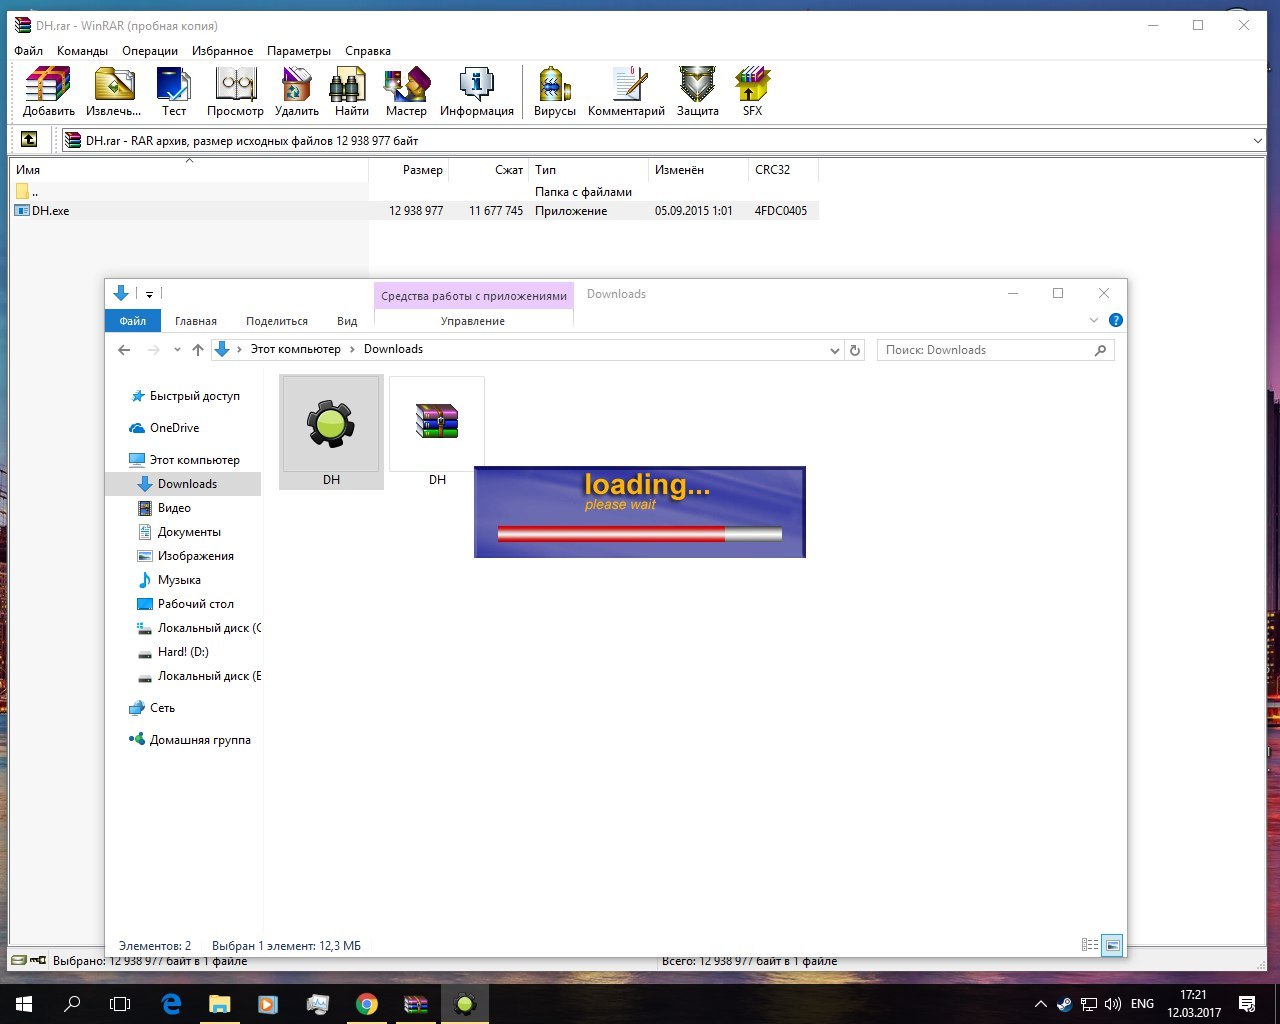Click the SFX archive icon

pyautogui.click(x=752, y=91)
